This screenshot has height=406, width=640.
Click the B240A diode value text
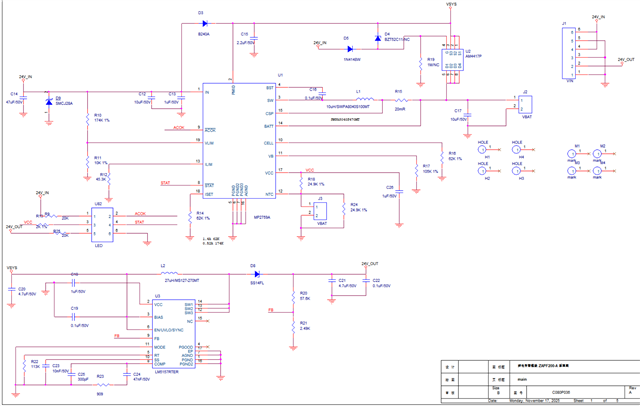(204, 35)
